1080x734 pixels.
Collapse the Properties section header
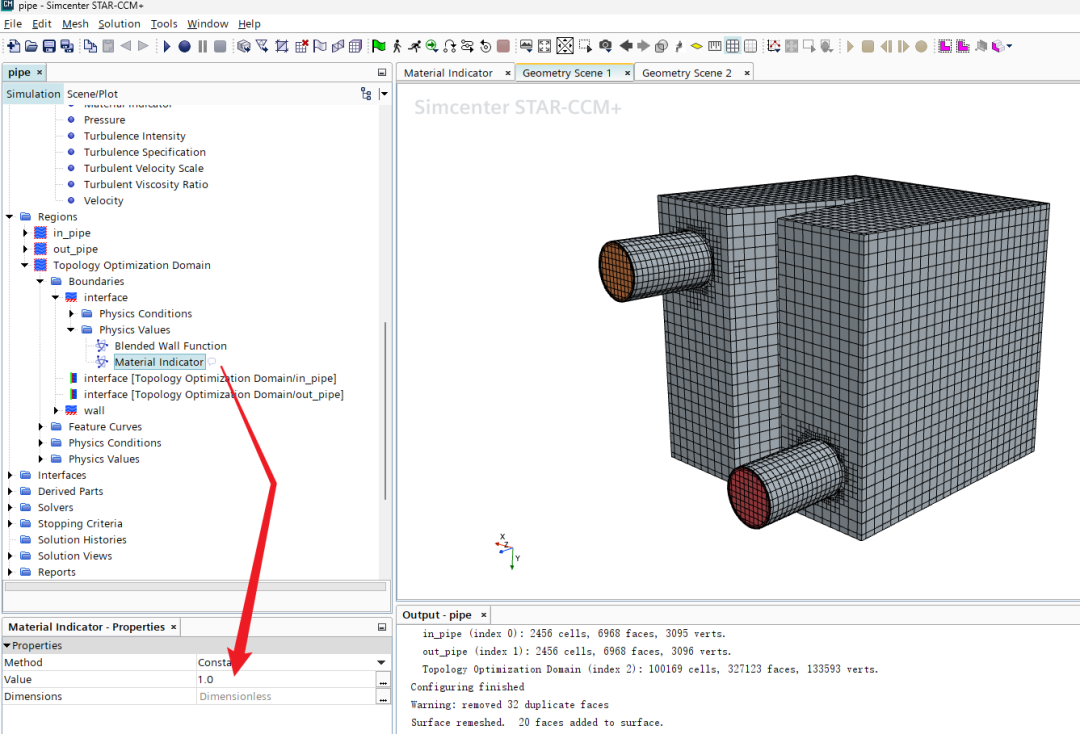click(7, 645)
